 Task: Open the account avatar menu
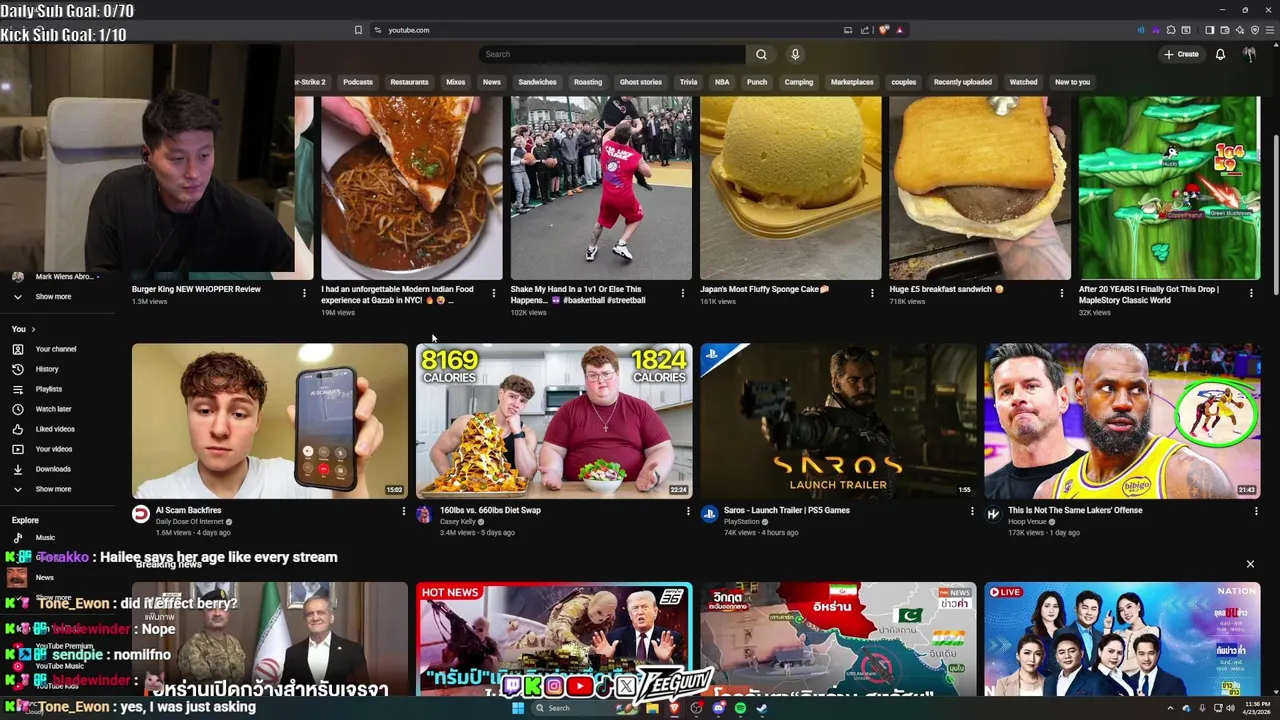point(1249,54)
